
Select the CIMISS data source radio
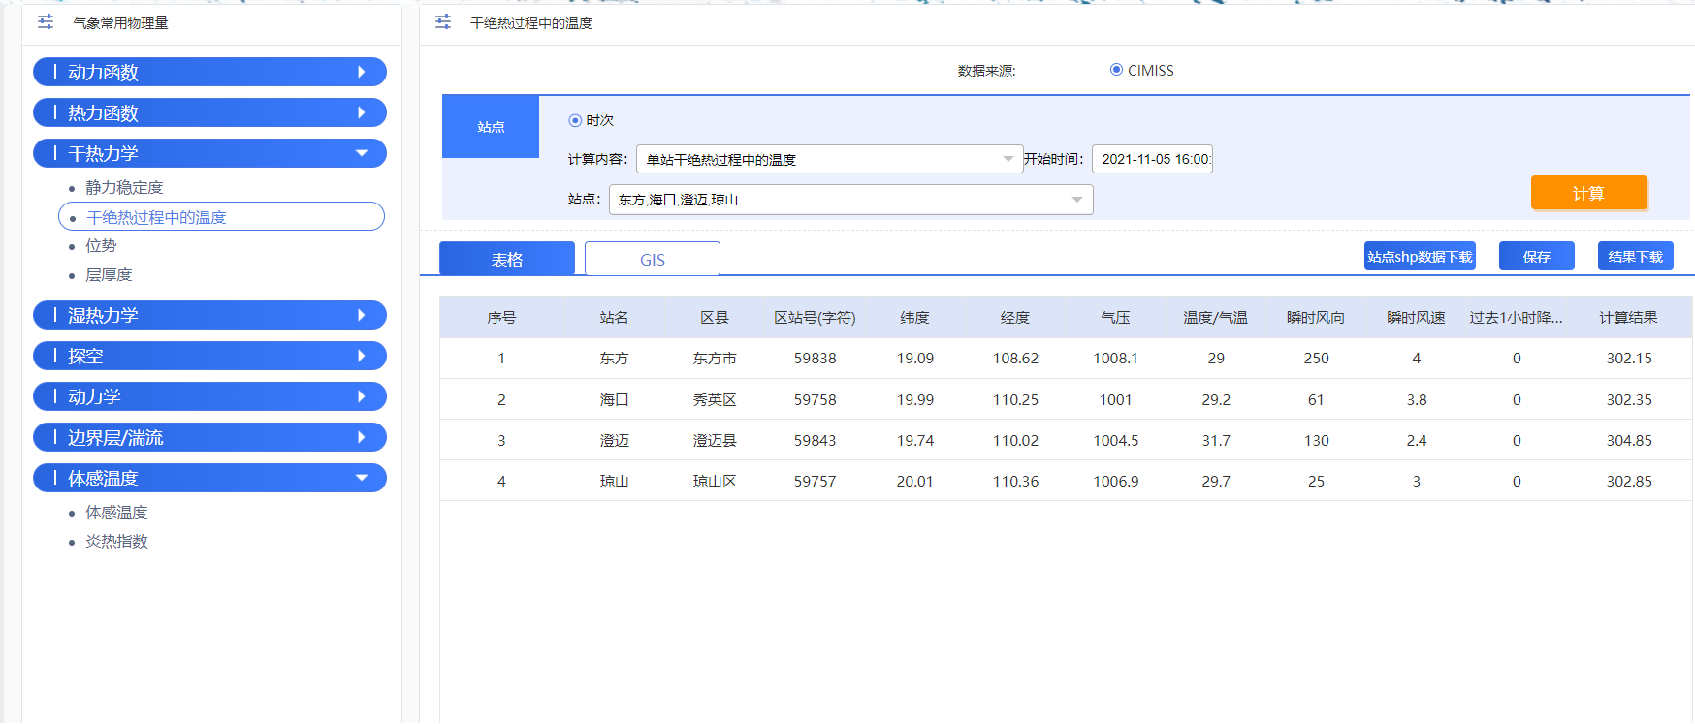[x=1116, y=70]
